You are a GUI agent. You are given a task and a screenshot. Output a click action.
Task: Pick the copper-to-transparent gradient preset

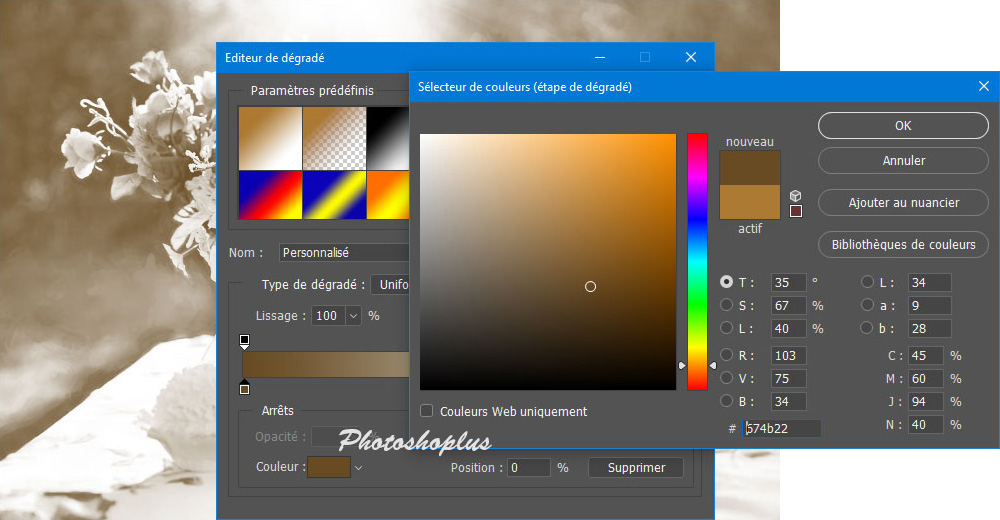(x=333, y=138)
